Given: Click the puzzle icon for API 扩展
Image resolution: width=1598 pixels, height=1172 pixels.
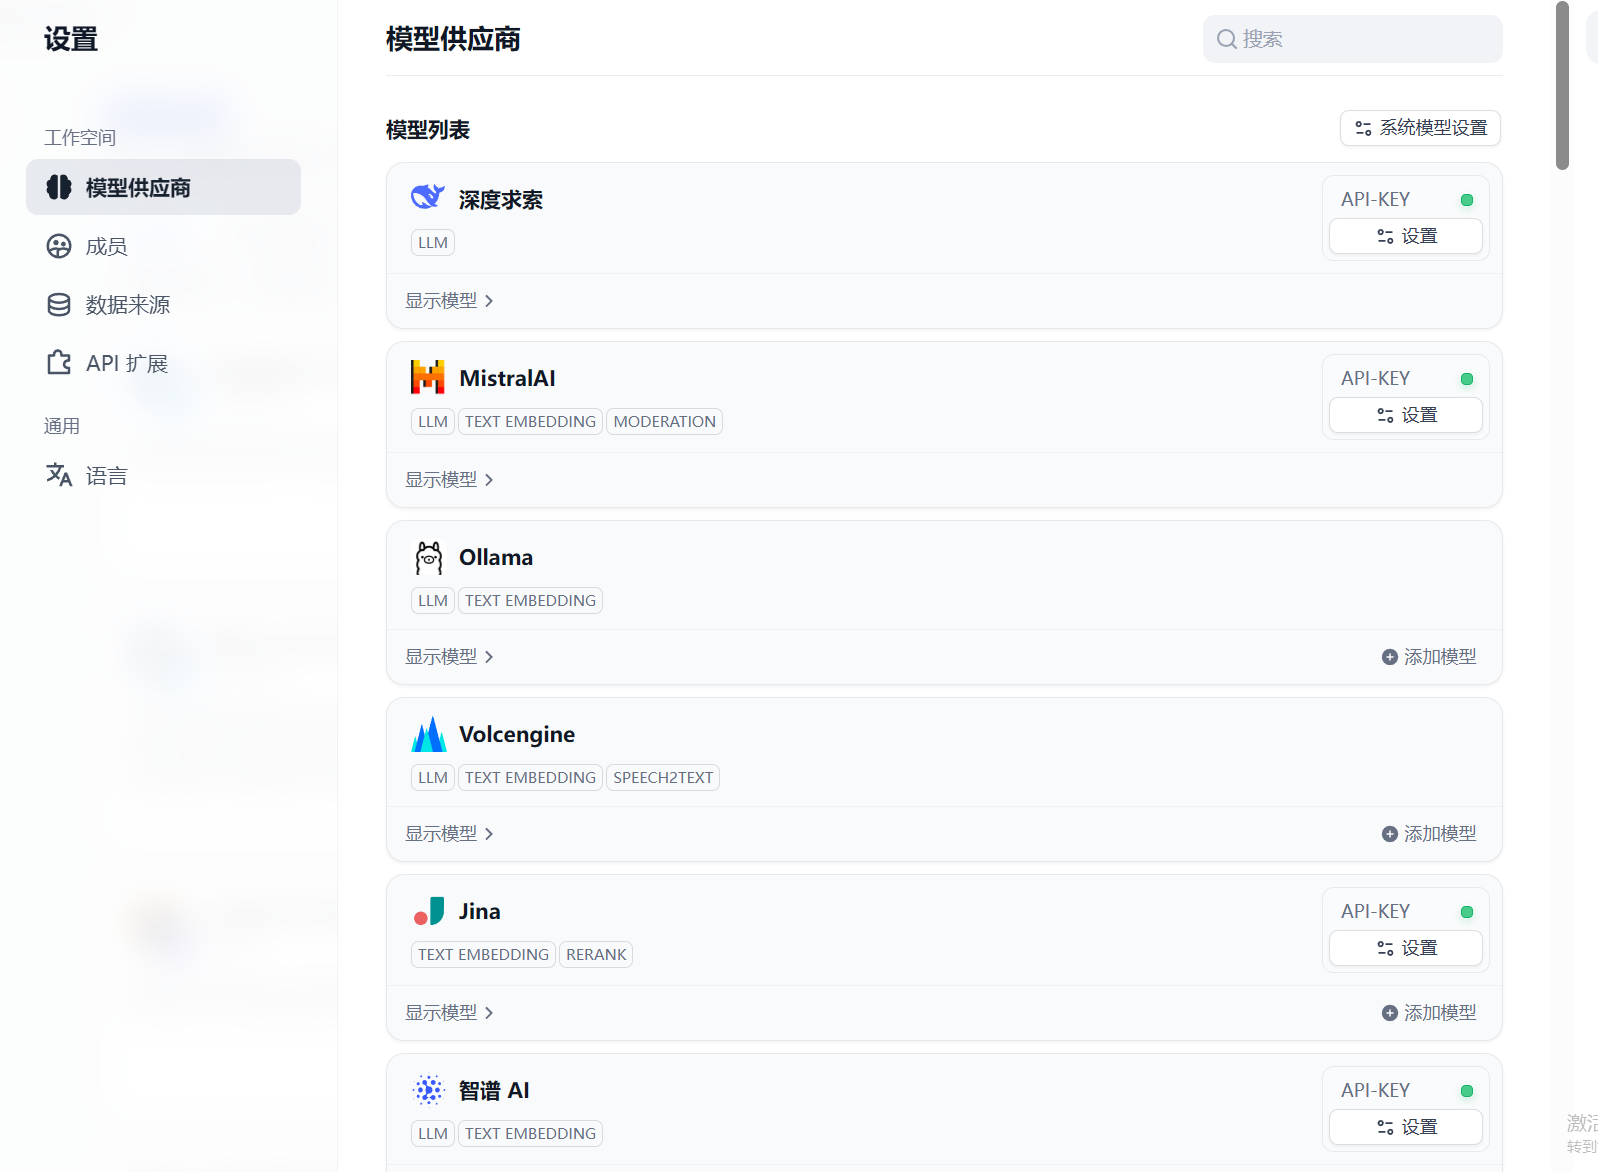Looking at the screenshot, I should 59,362.
